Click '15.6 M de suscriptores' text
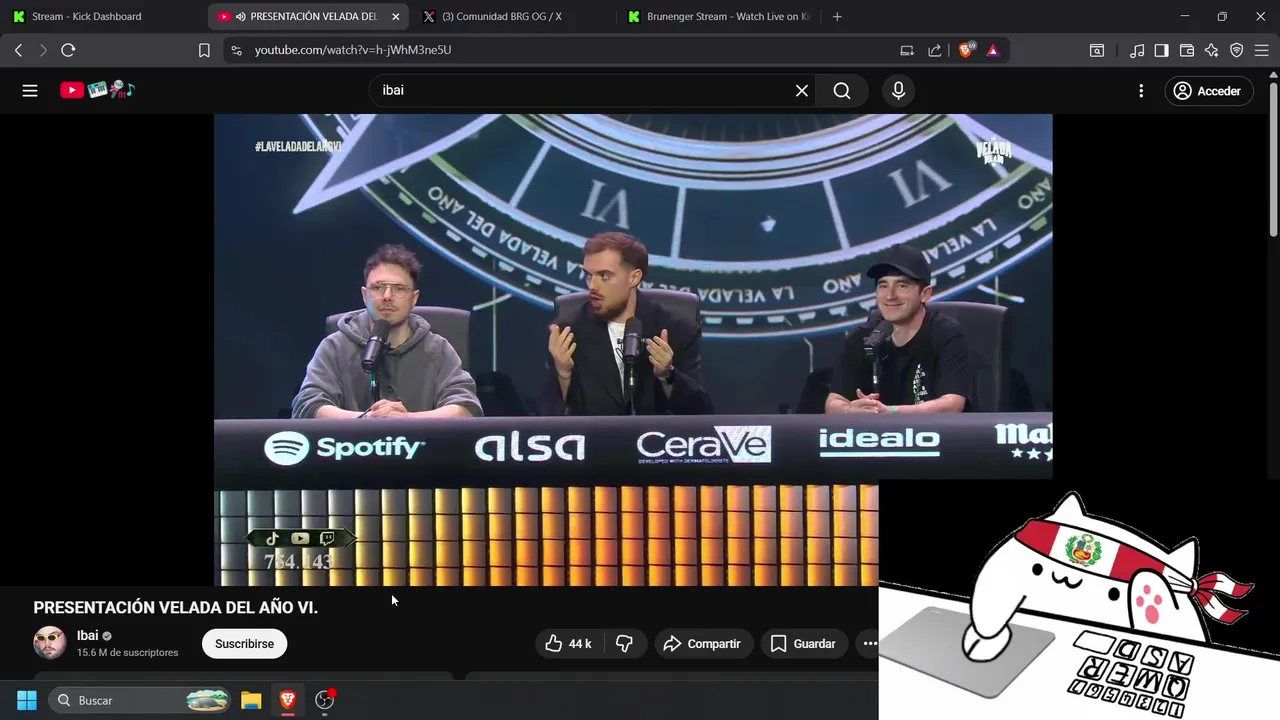The image size is (1280, 720). [x=128, y=653]
